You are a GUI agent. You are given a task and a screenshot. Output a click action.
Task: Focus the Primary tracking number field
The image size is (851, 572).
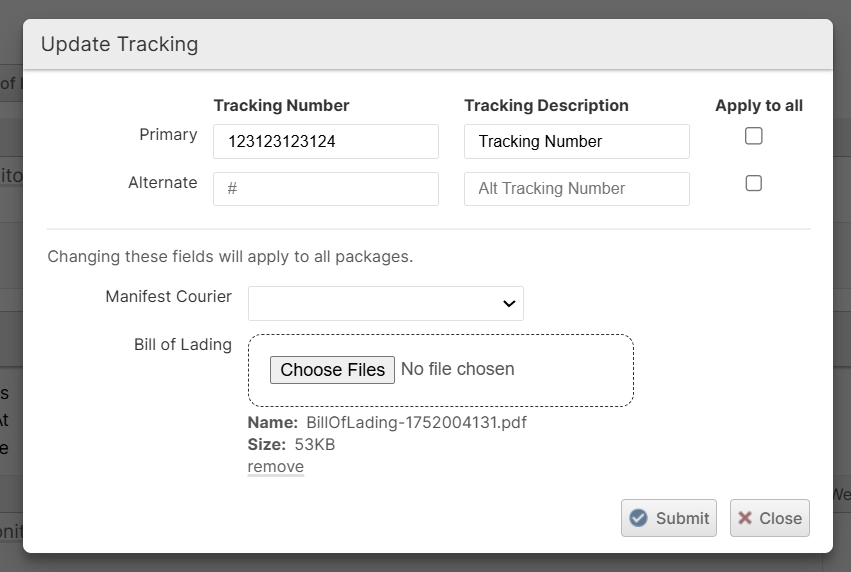(325, 141)
